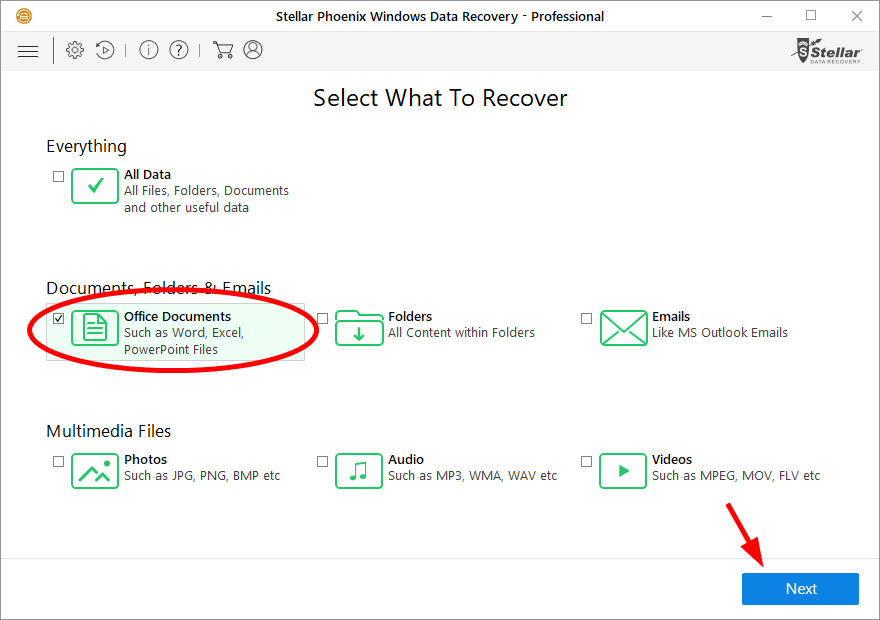
Task: Click "Like MS Outlook Emails" text
Action: coord(719,333)
